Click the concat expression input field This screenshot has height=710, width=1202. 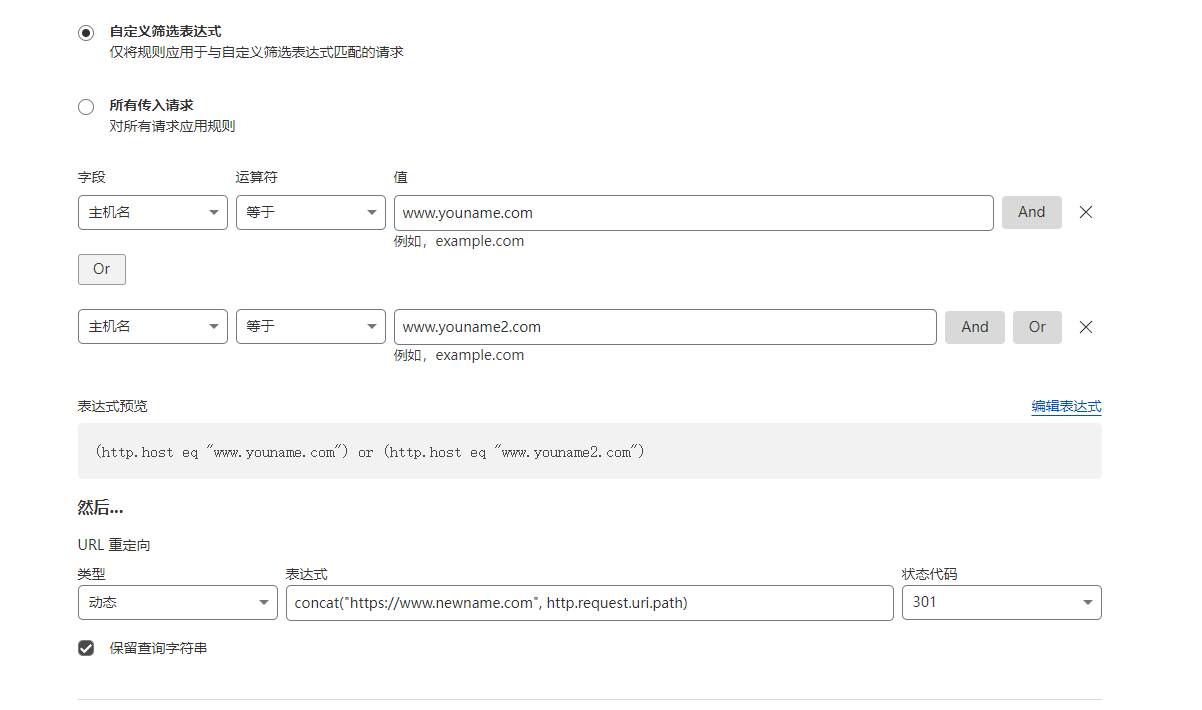coord(589,603)
